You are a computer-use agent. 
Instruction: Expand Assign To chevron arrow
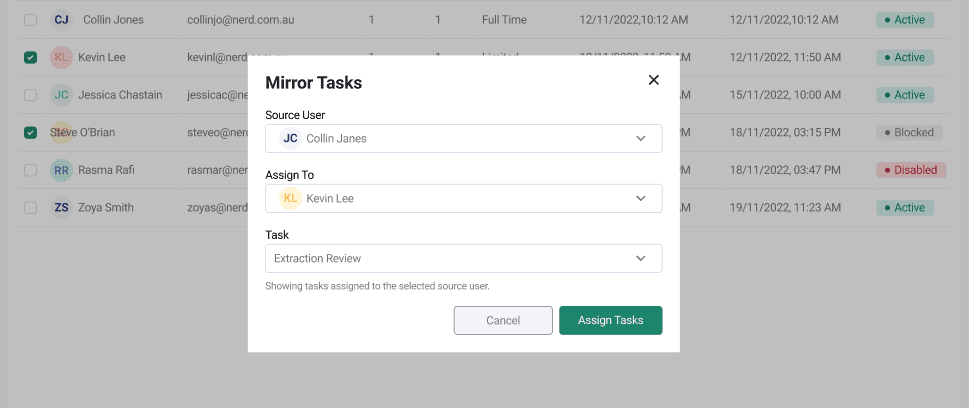(x=641, y=198)
